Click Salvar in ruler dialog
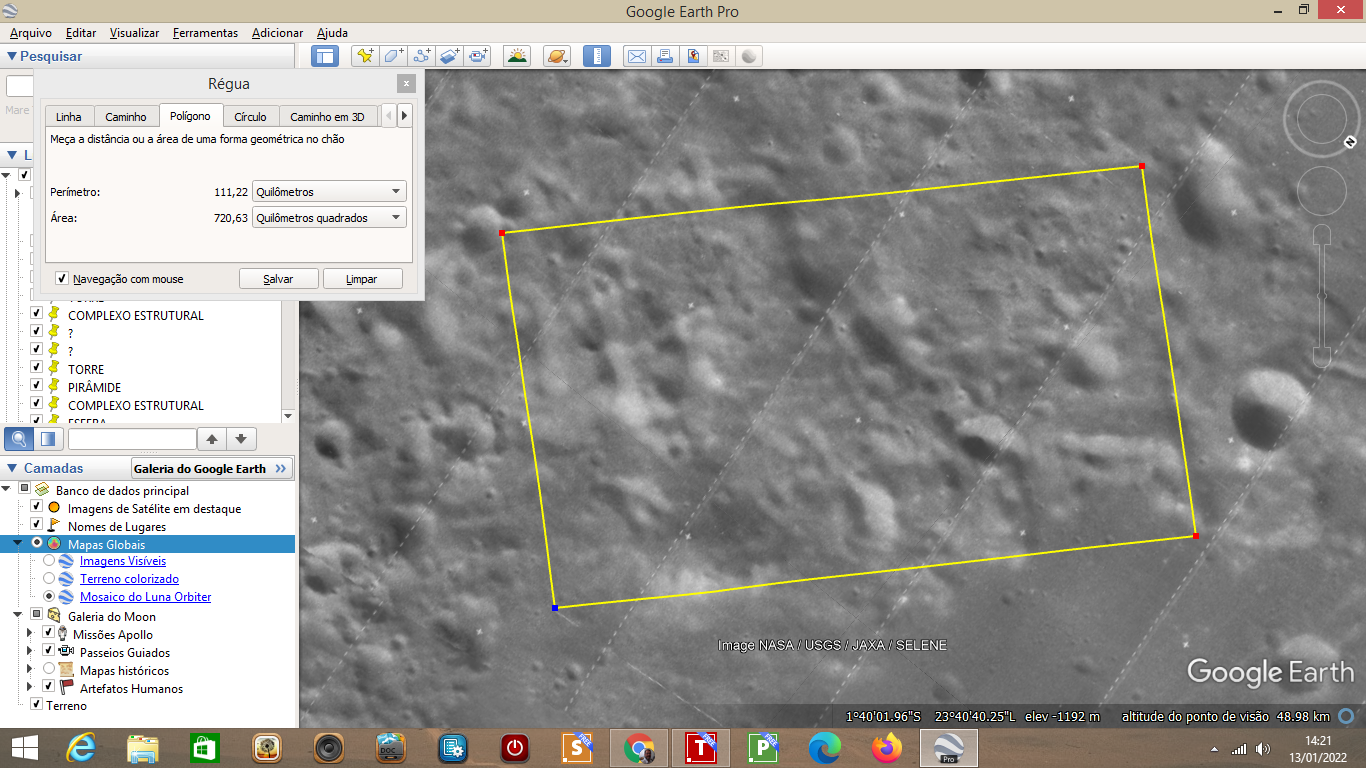The width and height of the screenshot is (1366, 768). coord(279,279)
